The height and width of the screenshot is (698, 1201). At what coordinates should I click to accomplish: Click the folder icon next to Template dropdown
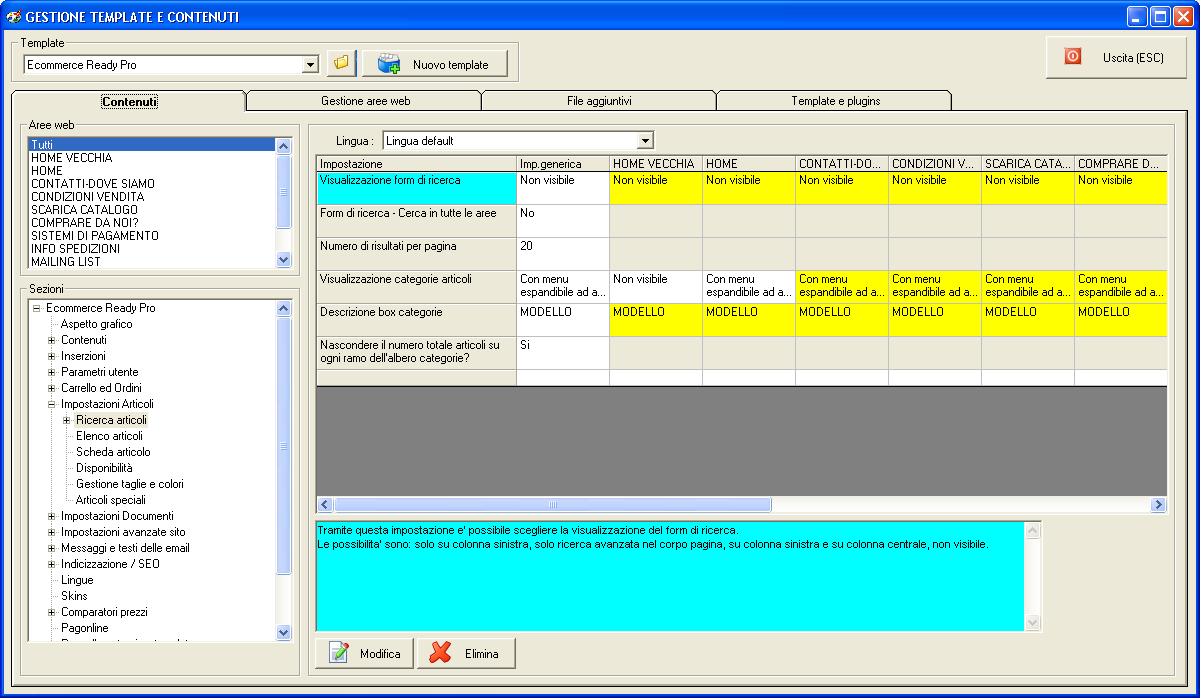pos(342,64)
